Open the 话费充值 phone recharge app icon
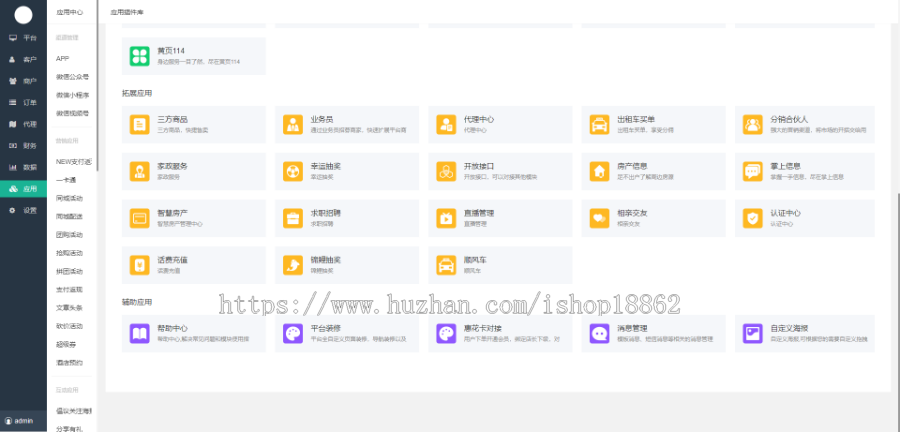This screenshot has height=432, width=900. click(x=139, y=265)
